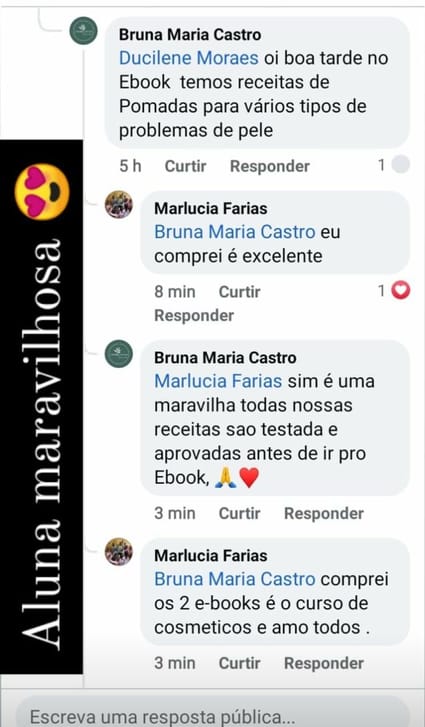Reply to the comment posted 5 h ago
The image size is (425, 727).
pos(270,166)
